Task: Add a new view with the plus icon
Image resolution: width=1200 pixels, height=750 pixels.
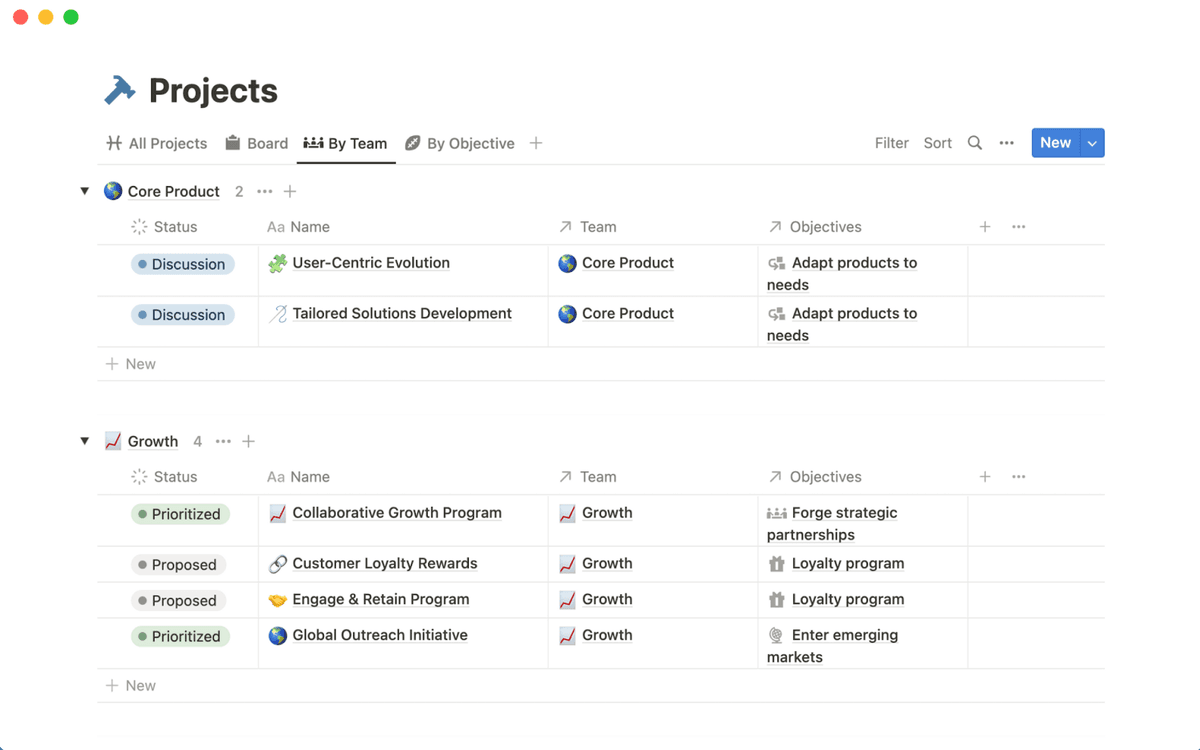Action: tap(536, 143)
